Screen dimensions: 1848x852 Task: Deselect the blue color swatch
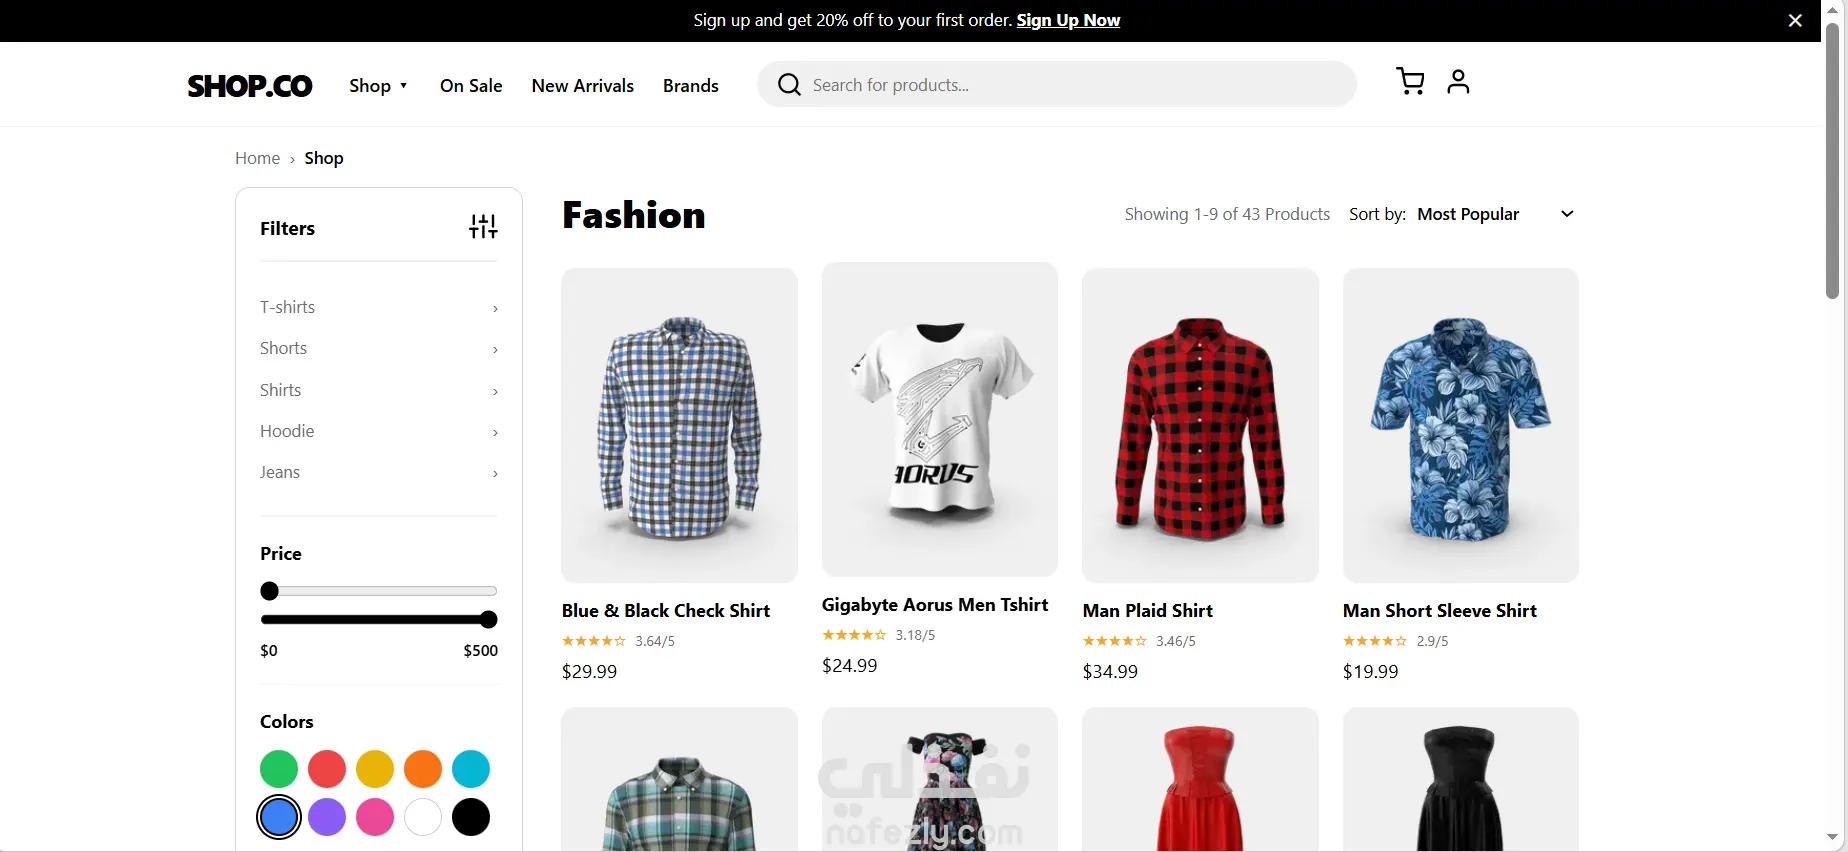279,817
